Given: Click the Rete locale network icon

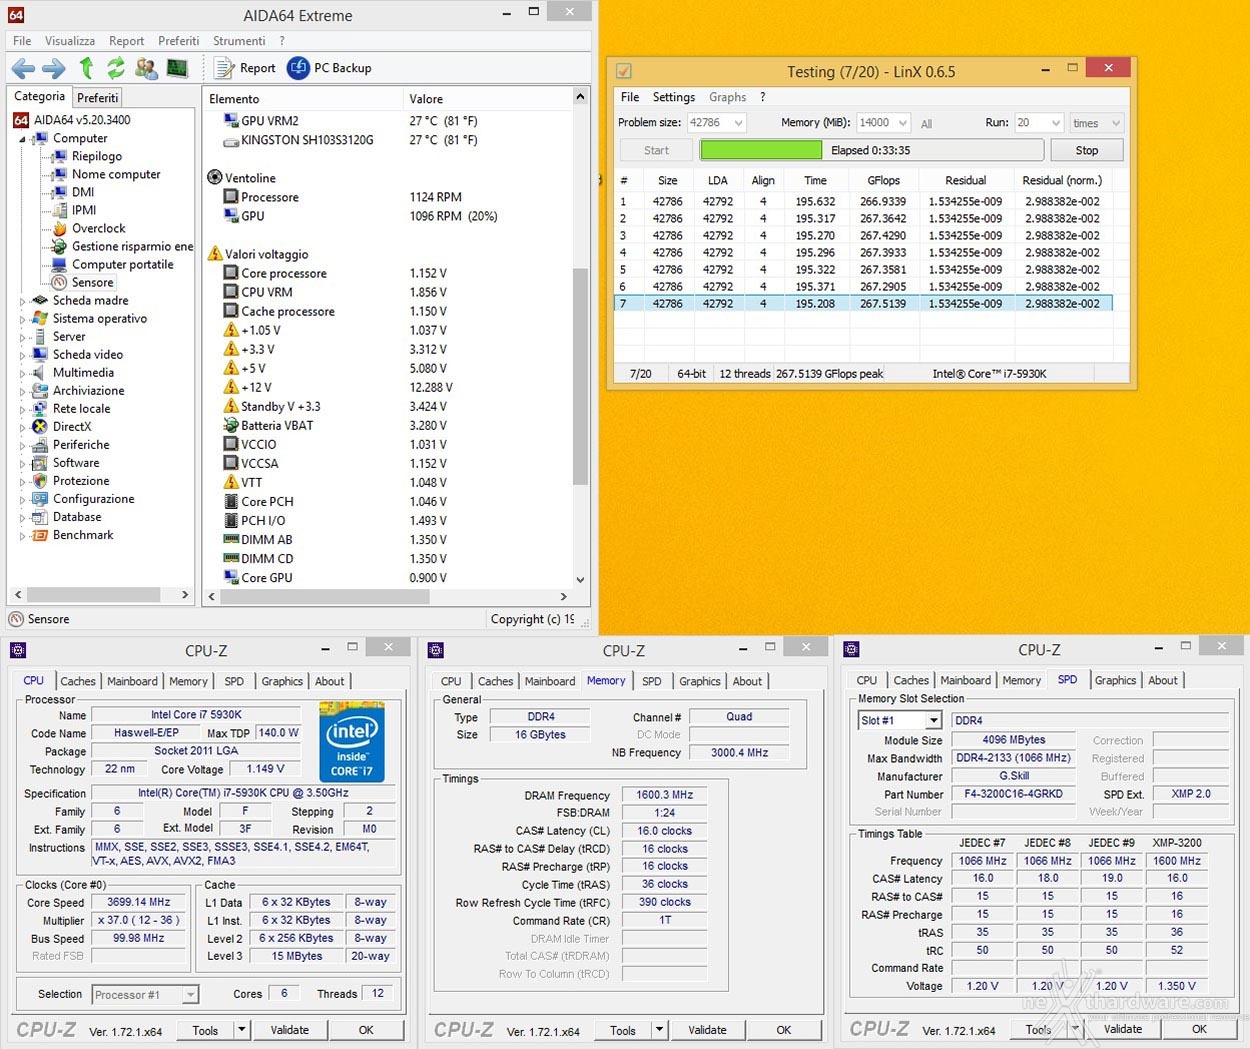Looking at the screenshot, I should [x=40, y=408].
